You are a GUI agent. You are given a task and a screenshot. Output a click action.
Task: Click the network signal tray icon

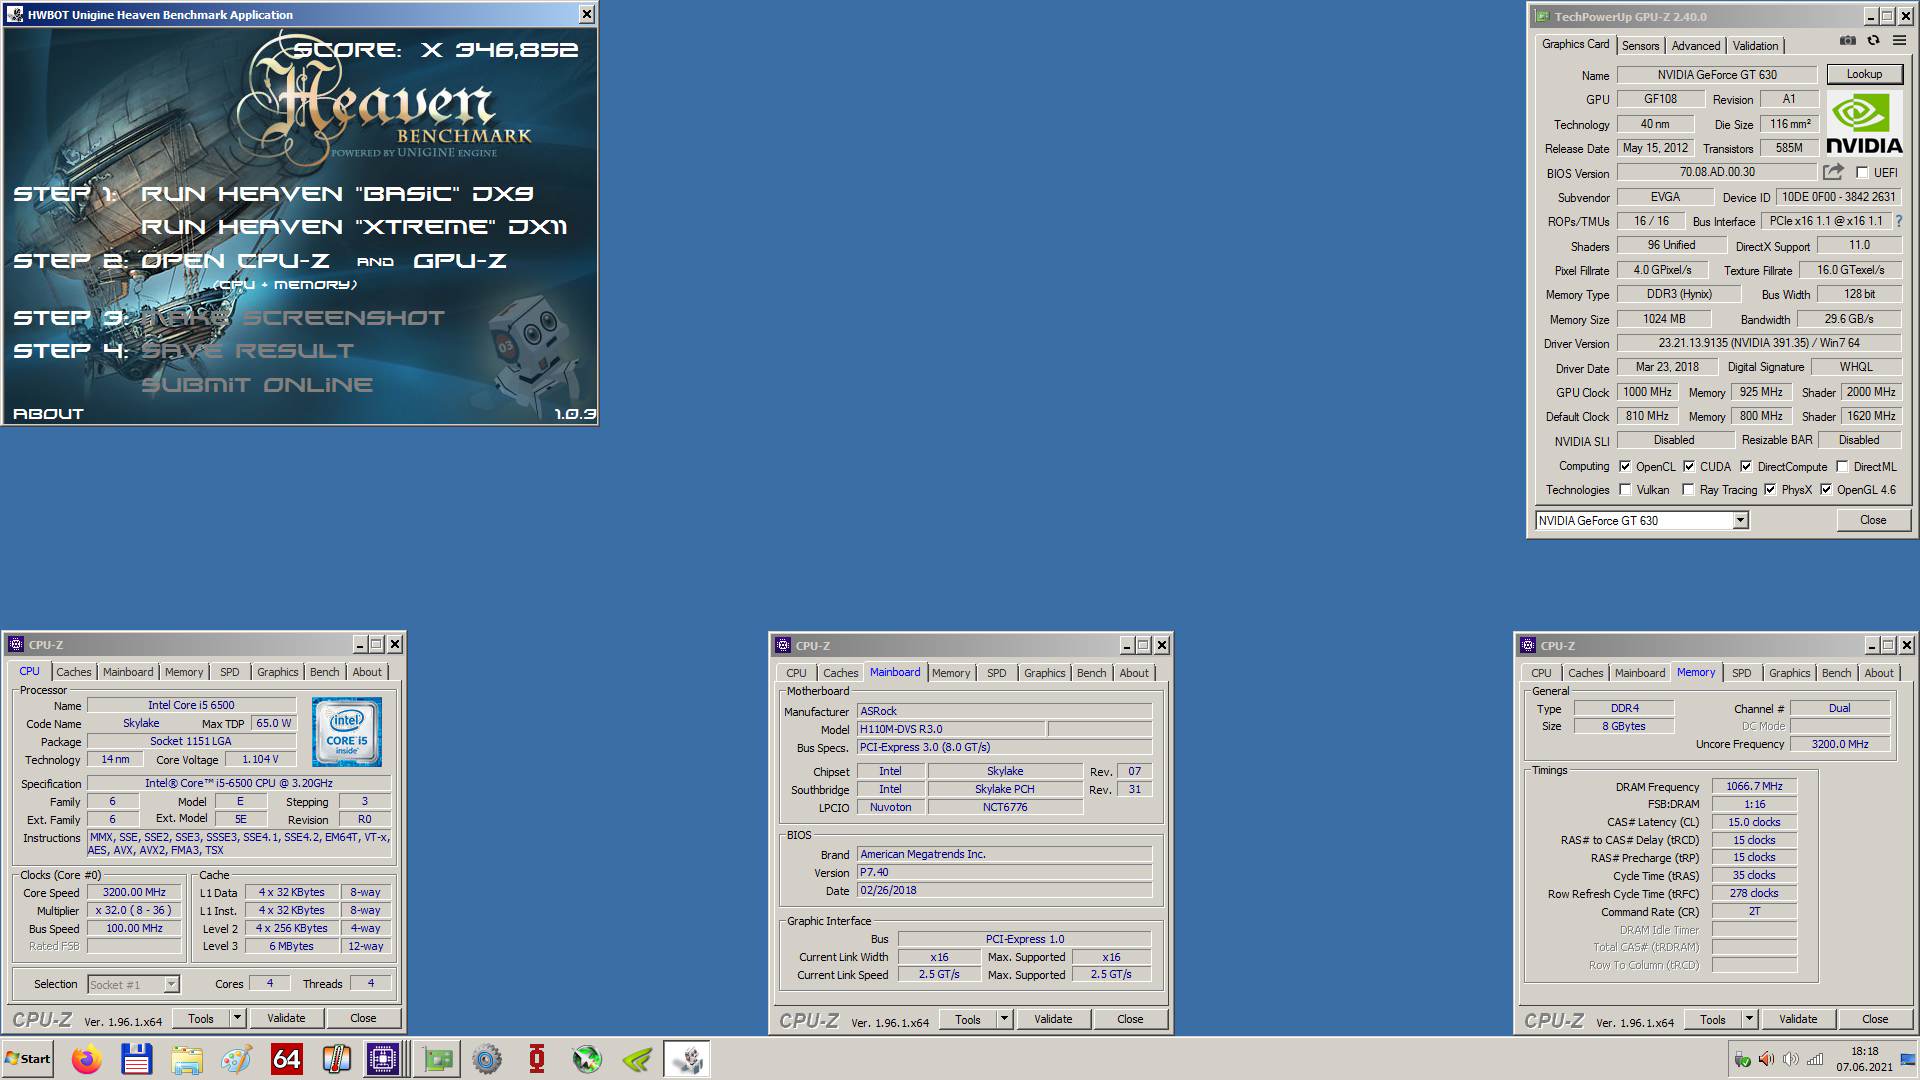[x=1814, y=1060]
